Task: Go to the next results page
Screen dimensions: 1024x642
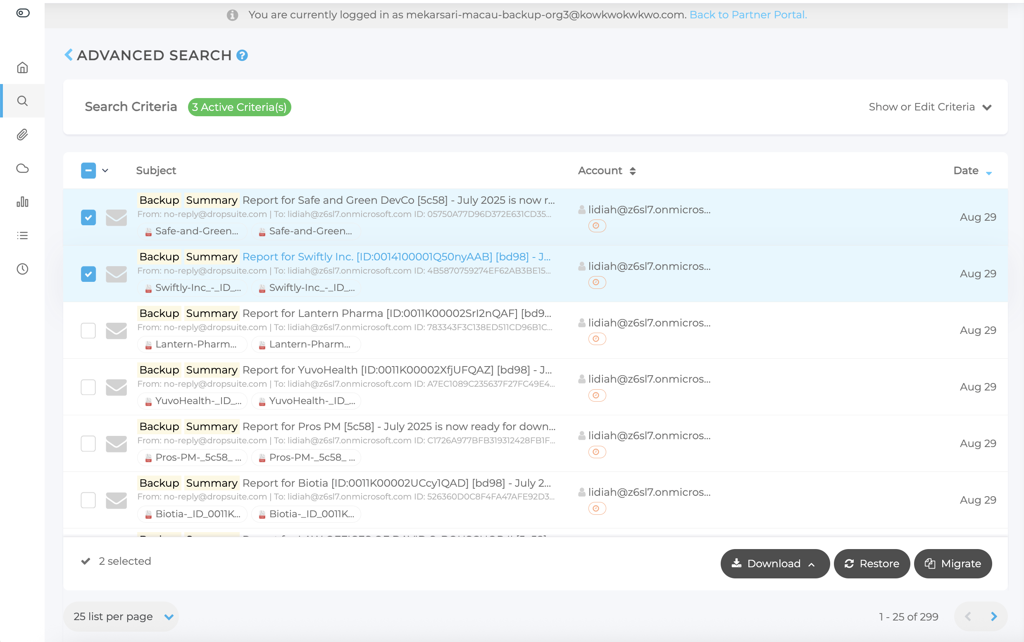Action: pos(993,617)
